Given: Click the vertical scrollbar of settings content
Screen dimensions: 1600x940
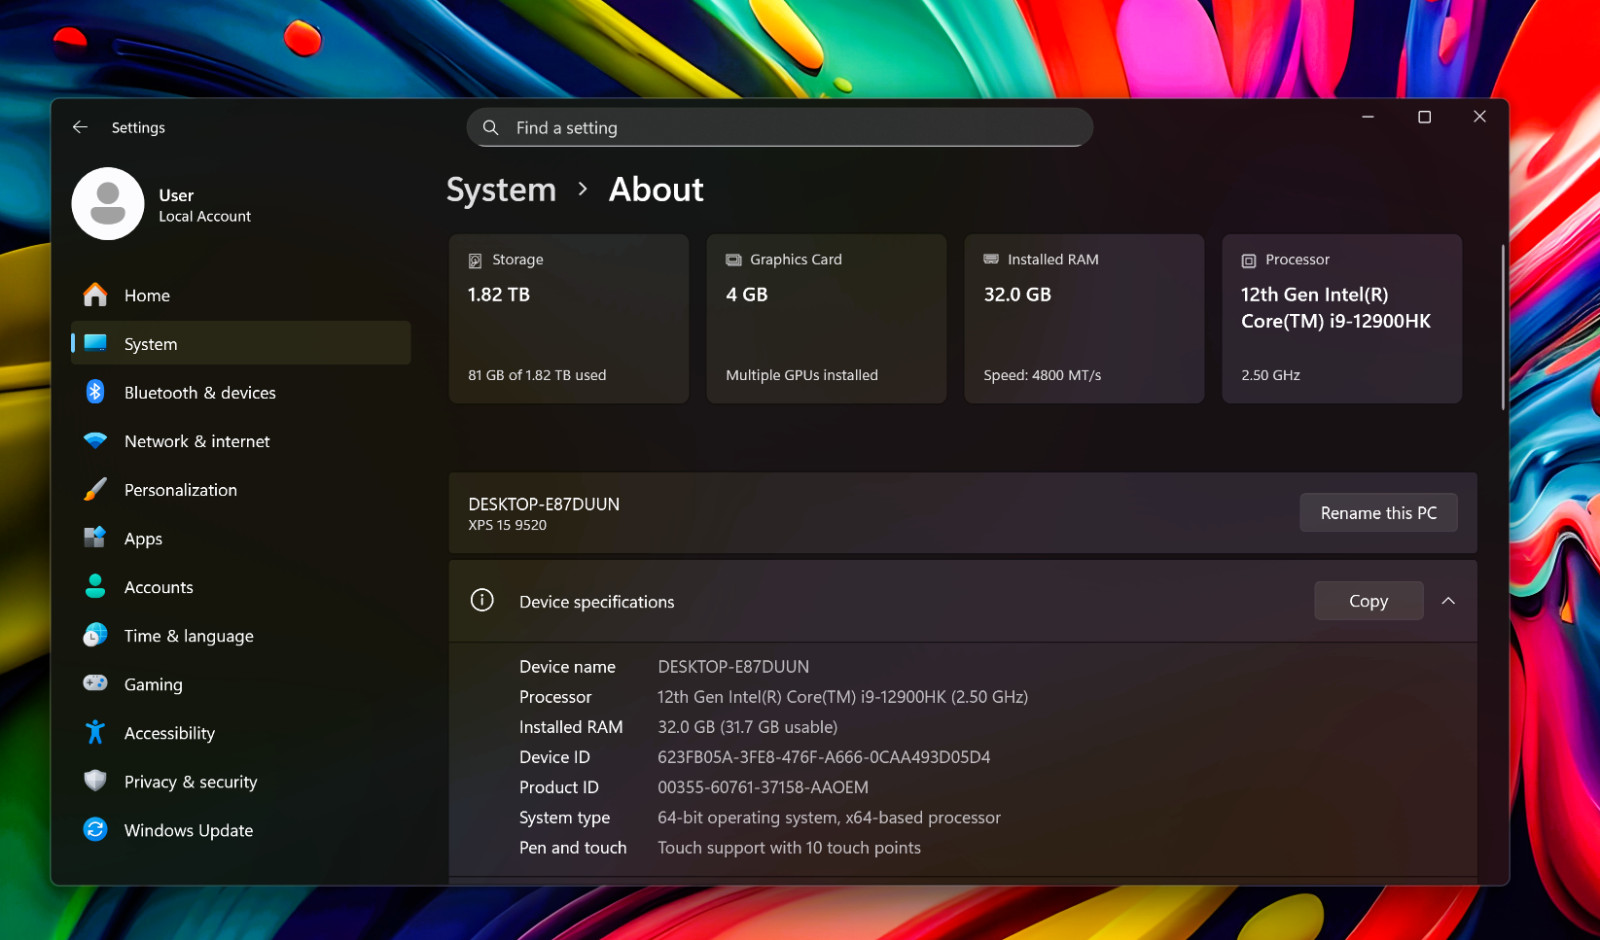Looking at the screenshot, I should 1502,327.
